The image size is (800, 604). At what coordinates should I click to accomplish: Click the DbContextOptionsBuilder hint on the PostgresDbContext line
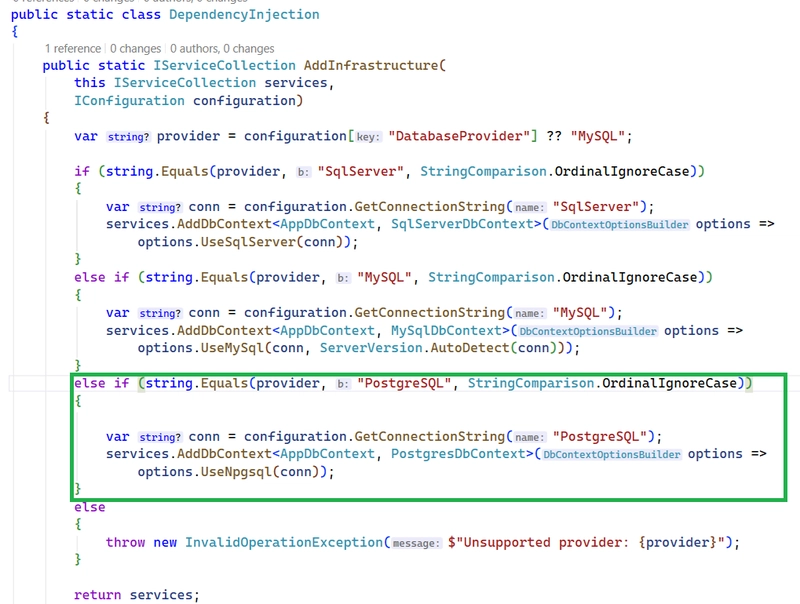pos(611,455)
